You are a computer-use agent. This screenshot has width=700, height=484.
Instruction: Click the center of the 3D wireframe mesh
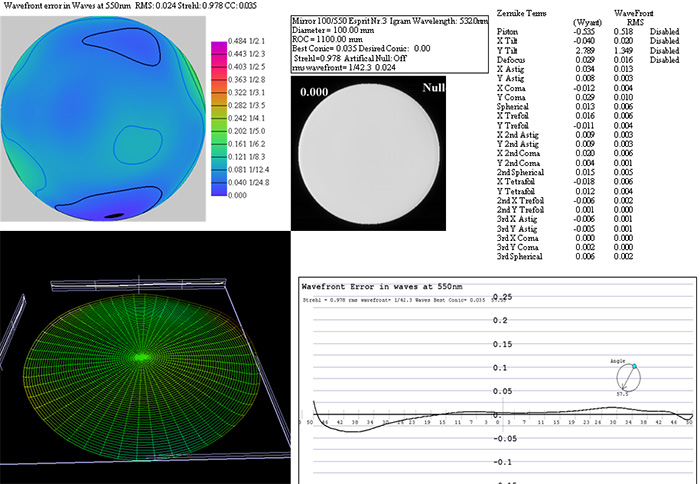tap(142, 355)
